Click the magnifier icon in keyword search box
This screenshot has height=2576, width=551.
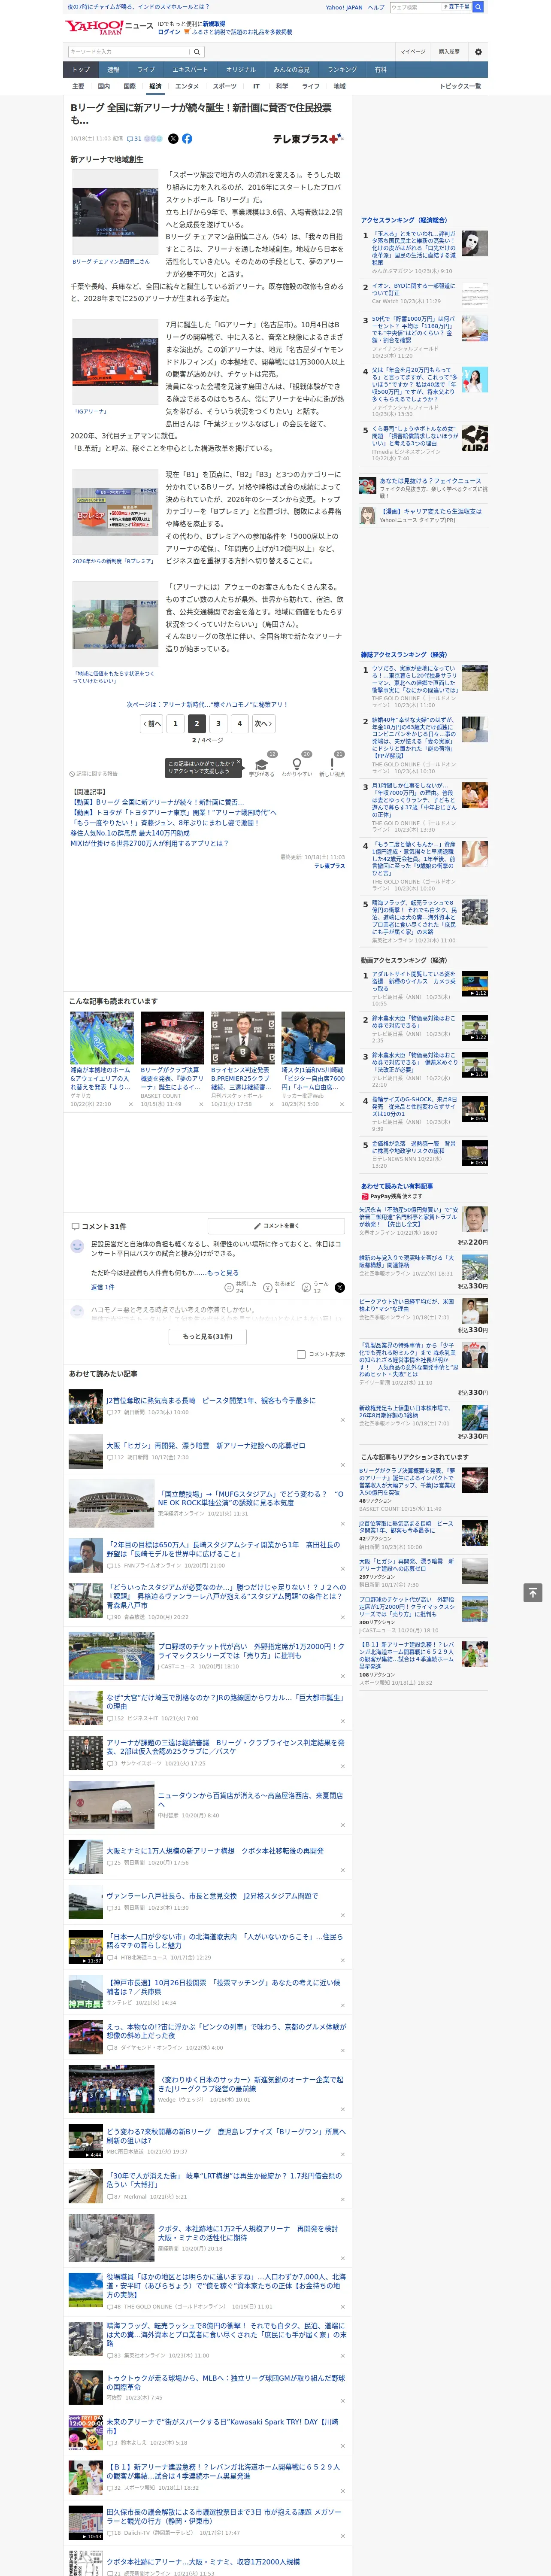coord(197,52)
